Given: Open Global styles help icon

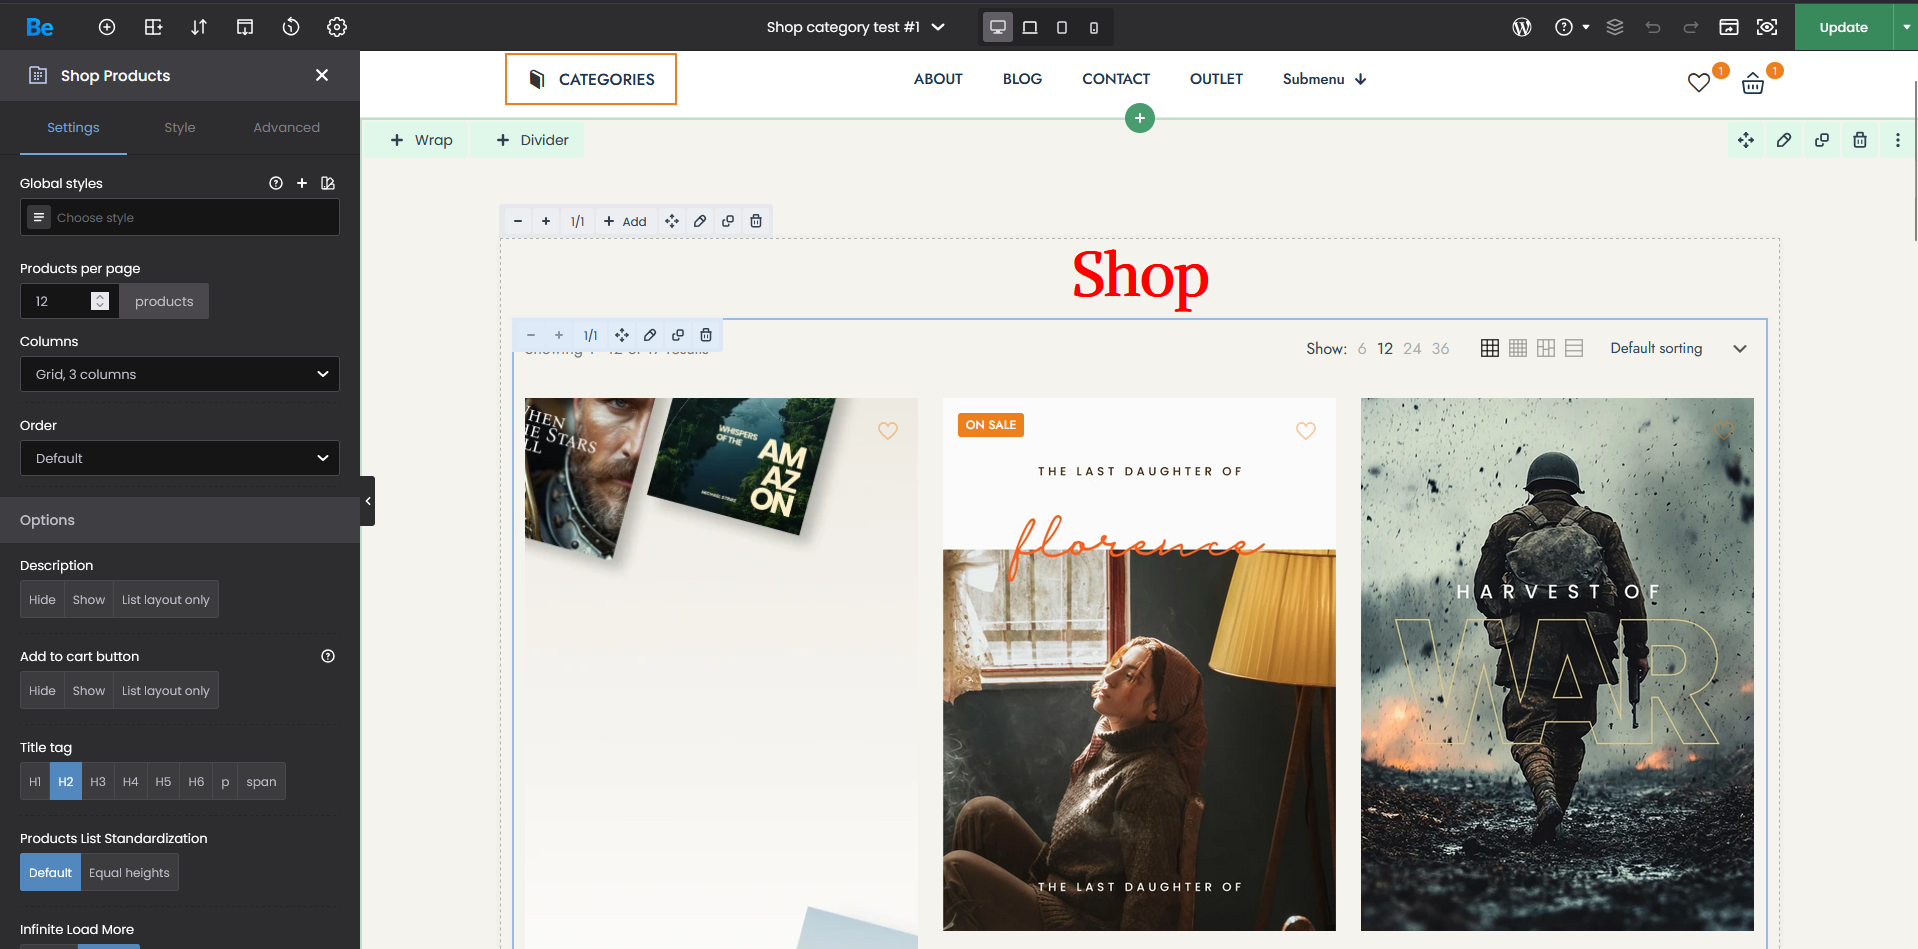Looking at the screenshot, I should coord(276,183).
